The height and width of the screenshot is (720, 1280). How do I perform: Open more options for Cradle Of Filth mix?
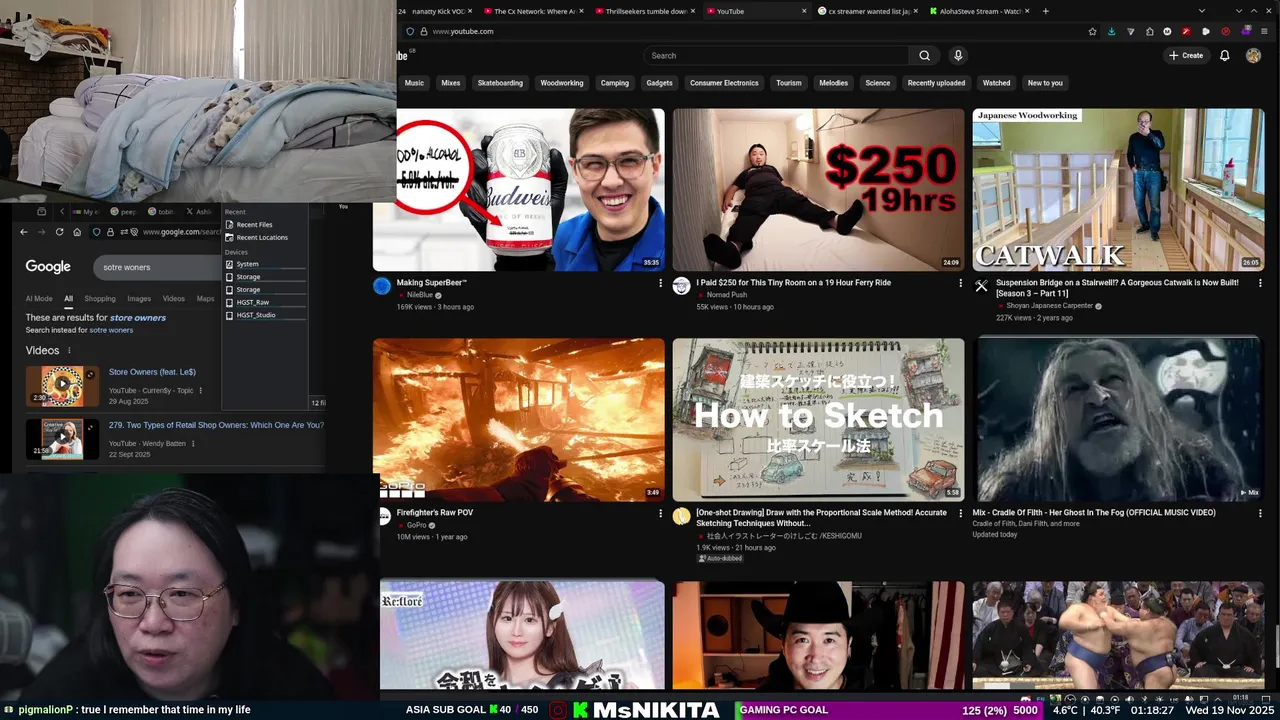(x=1259, y=513)
